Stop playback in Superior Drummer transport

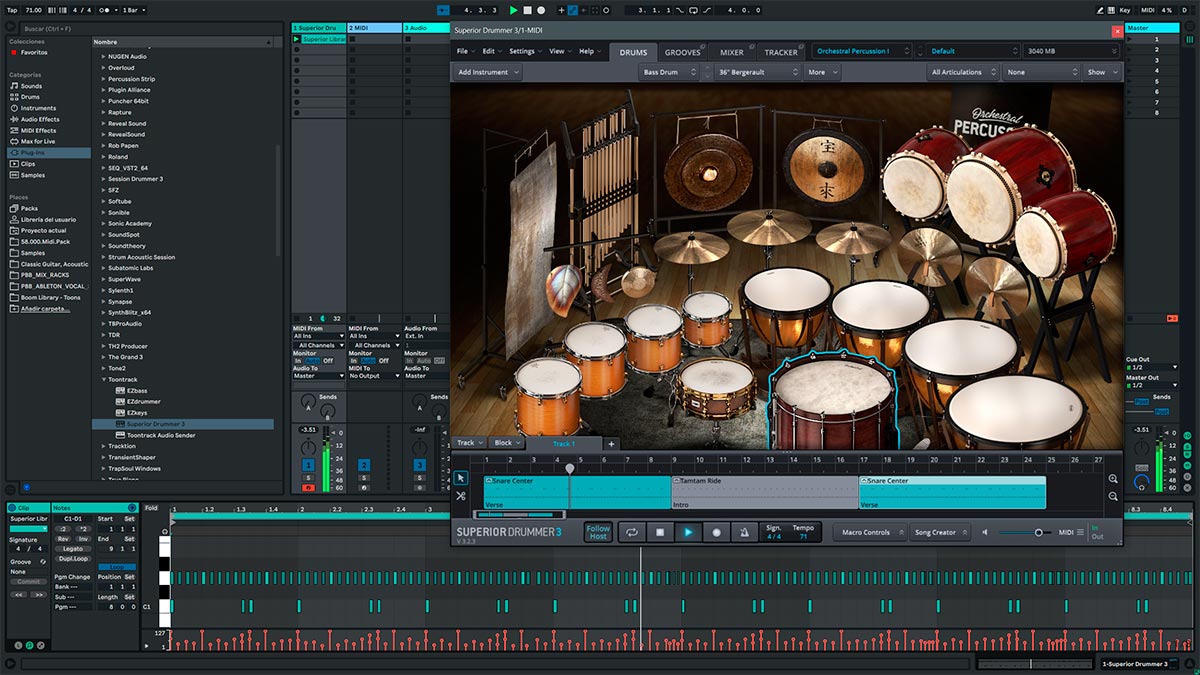point(660,532)
